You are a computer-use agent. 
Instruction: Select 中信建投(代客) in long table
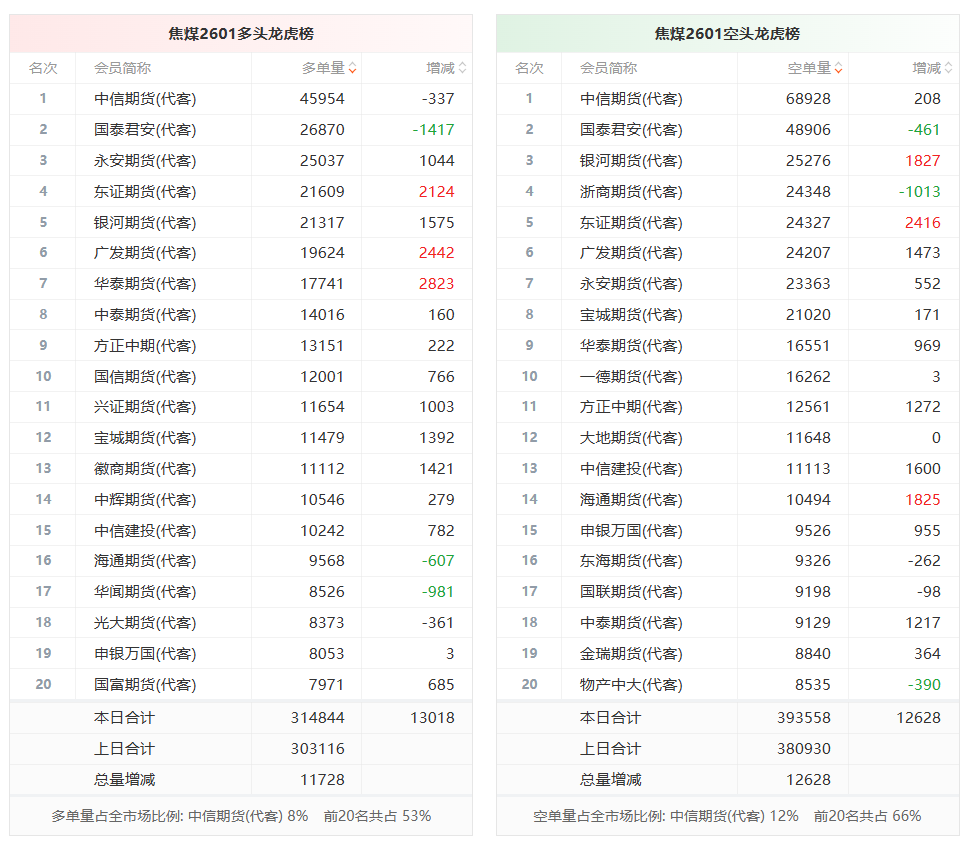tap(145, 530)
